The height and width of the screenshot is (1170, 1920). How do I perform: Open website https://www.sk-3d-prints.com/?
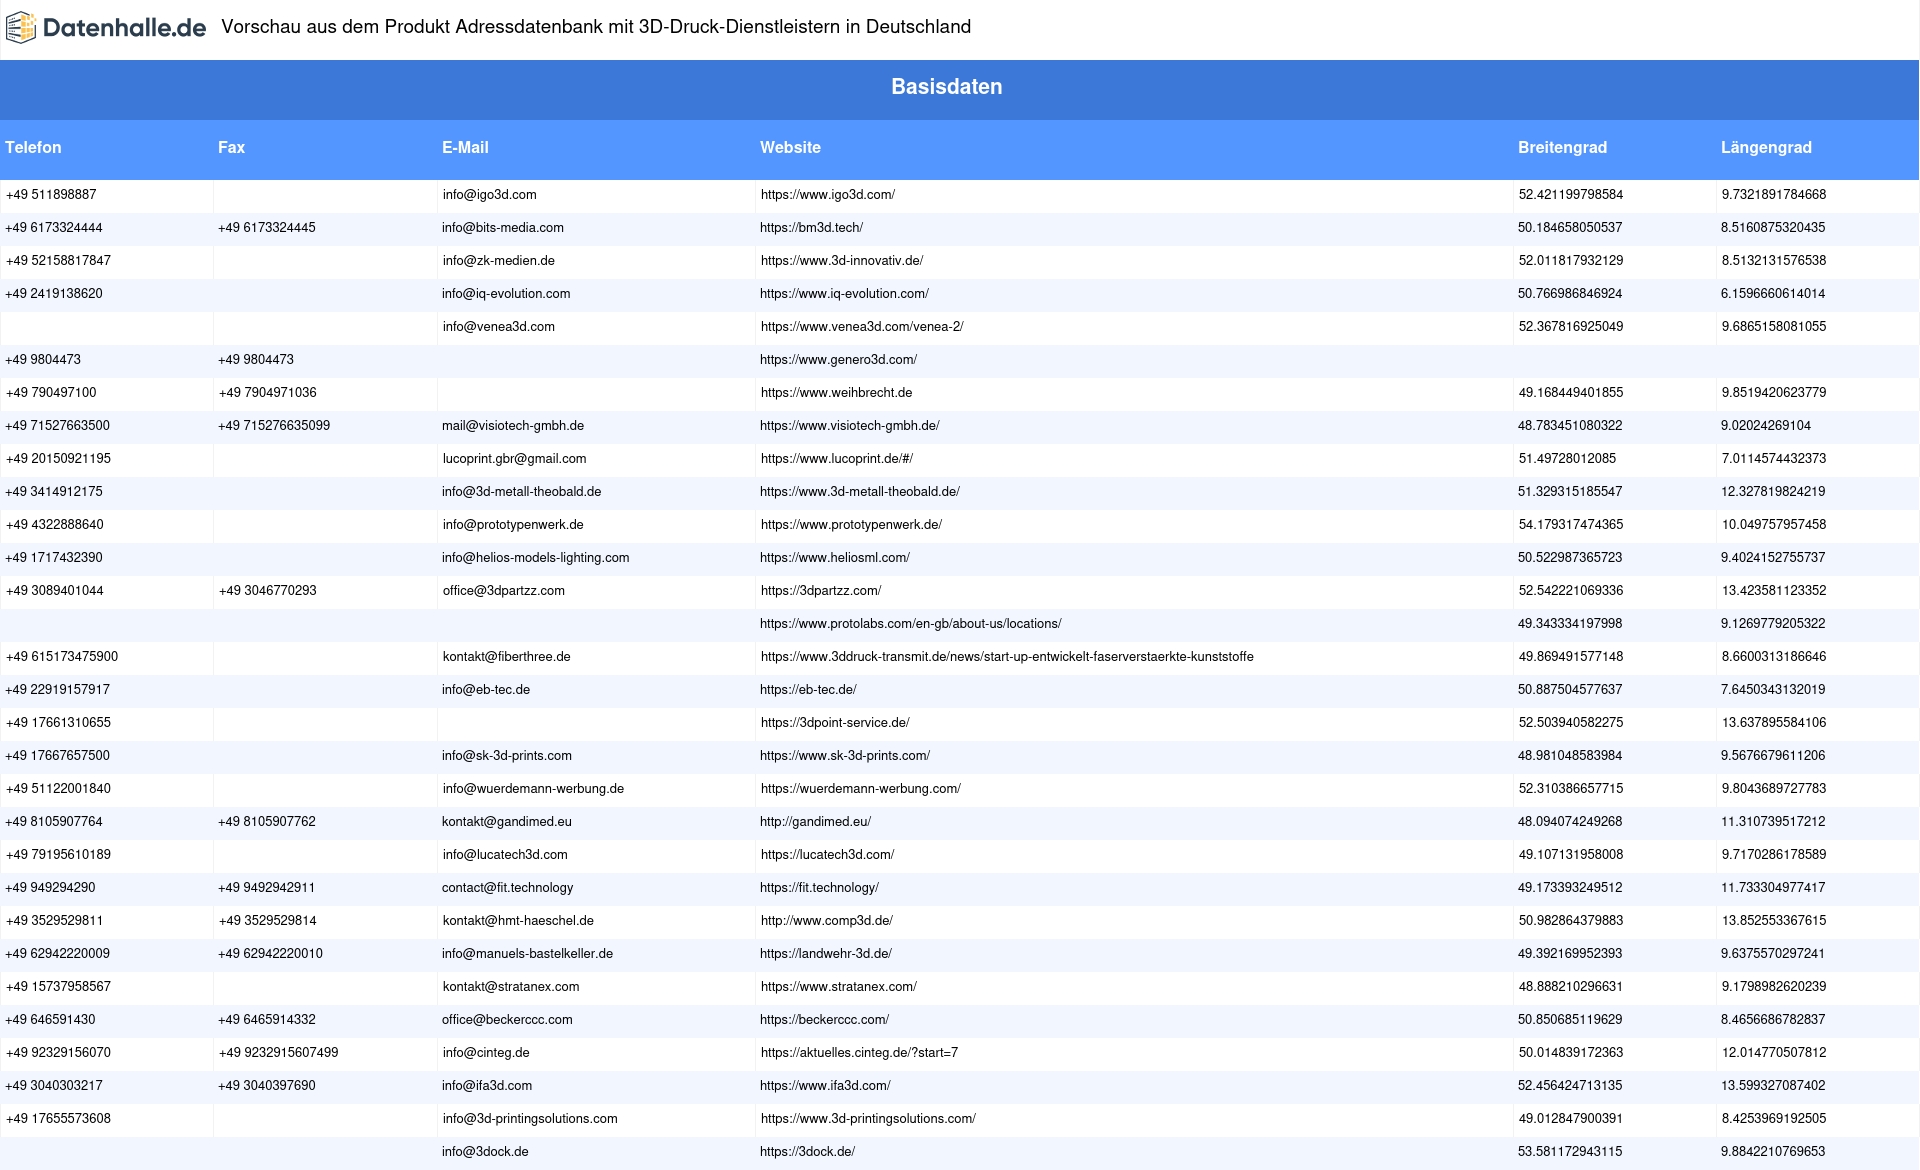pyautogui.click(x=845, y=756)
